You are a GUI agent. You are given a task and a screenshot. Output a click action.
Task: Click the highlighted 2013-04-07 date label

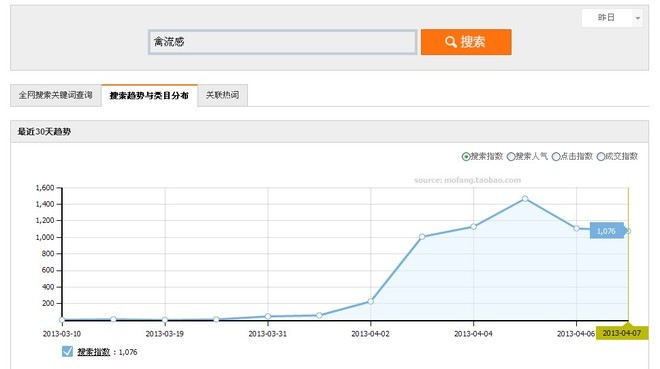point(622,333)
